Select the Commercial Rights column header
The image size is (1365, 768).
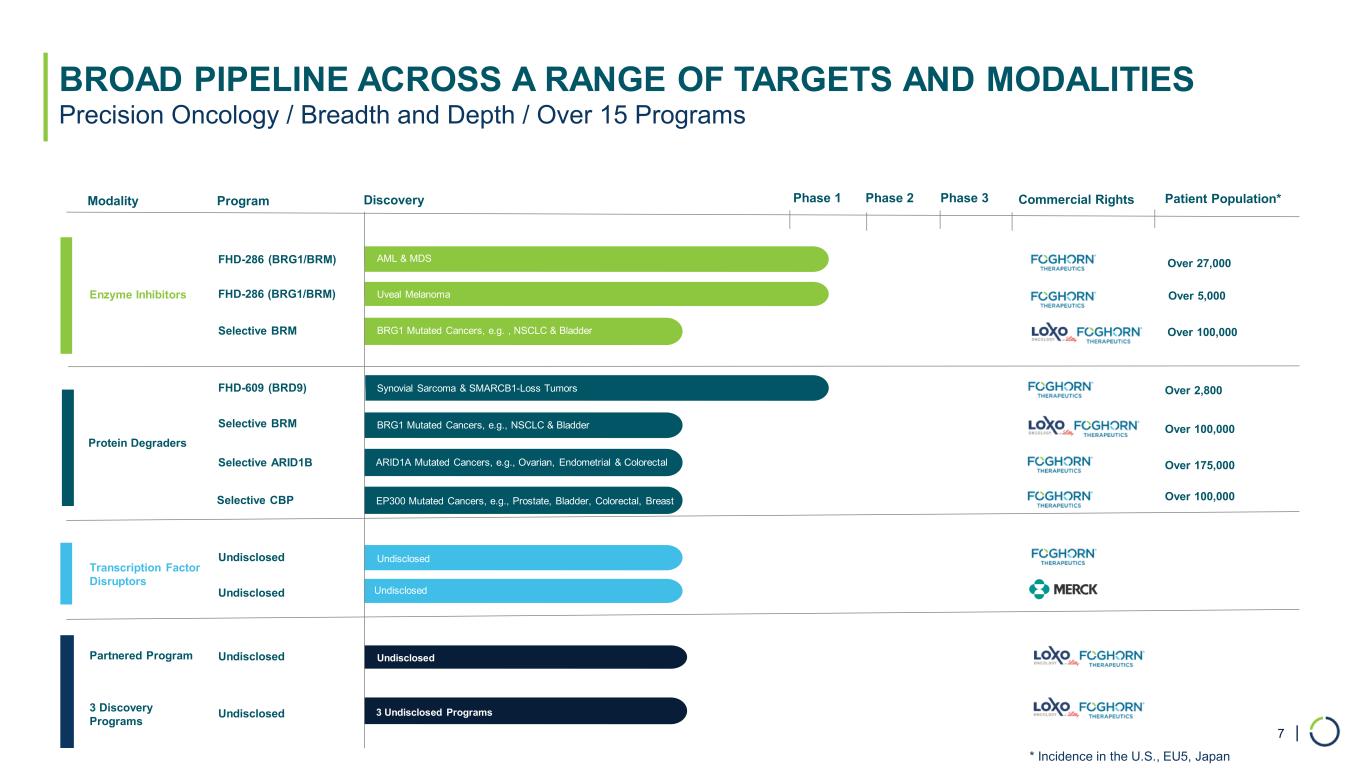1076,199
